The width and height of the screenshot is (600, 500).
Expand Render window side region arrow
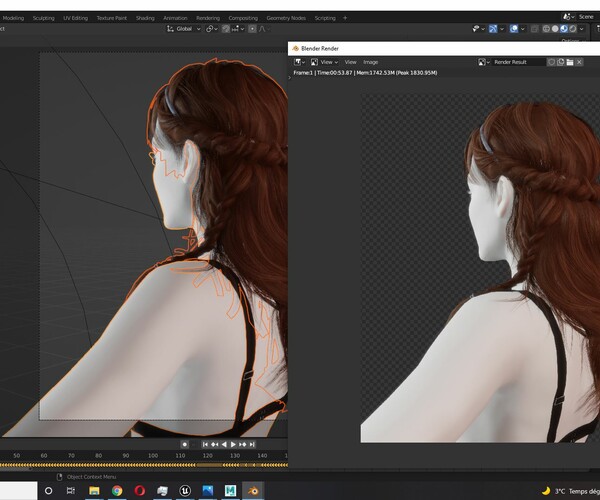point(290,78)
